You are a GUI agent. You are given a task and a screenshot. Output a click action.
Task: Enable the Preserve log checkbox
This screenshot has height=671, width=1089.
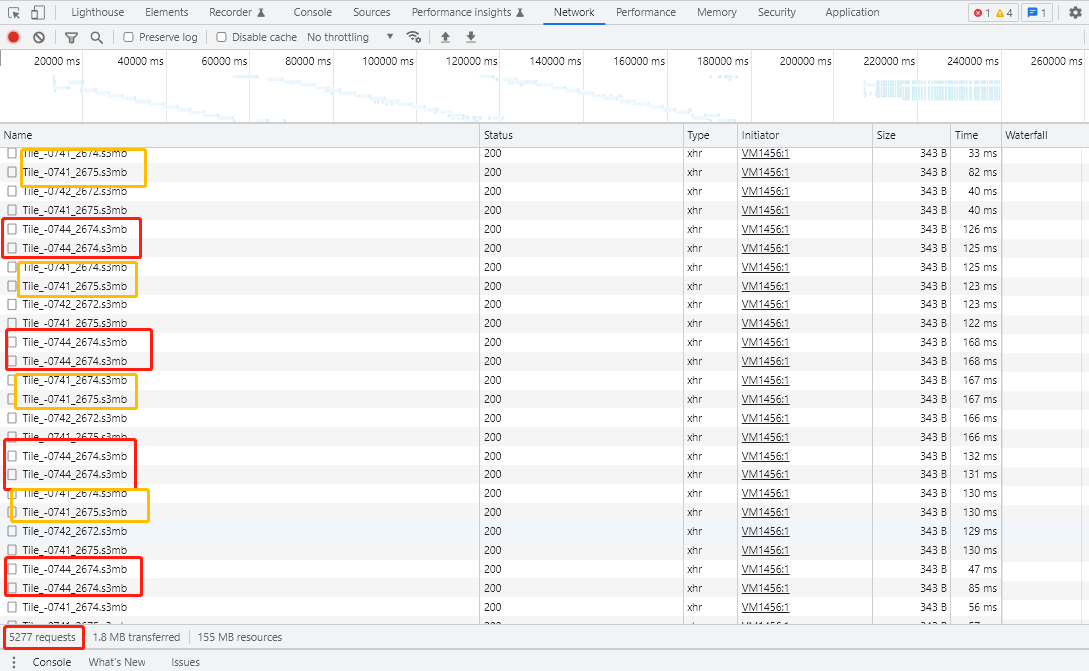(128, 38)
